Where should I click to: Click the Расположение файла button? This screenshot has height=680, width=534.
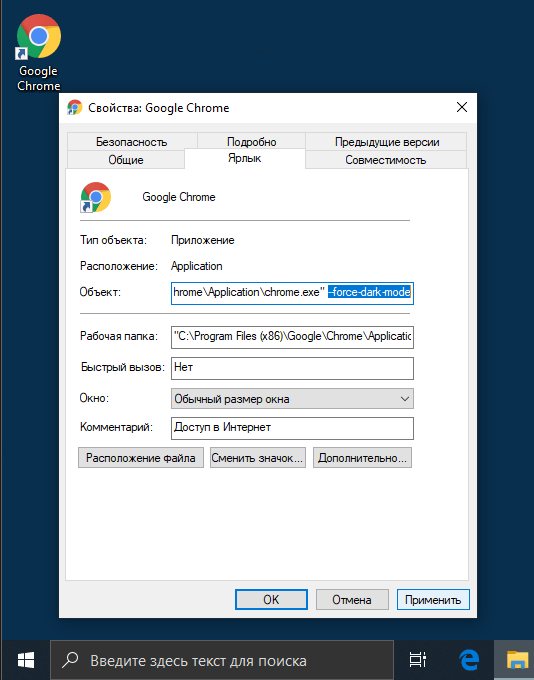[141, 458]
